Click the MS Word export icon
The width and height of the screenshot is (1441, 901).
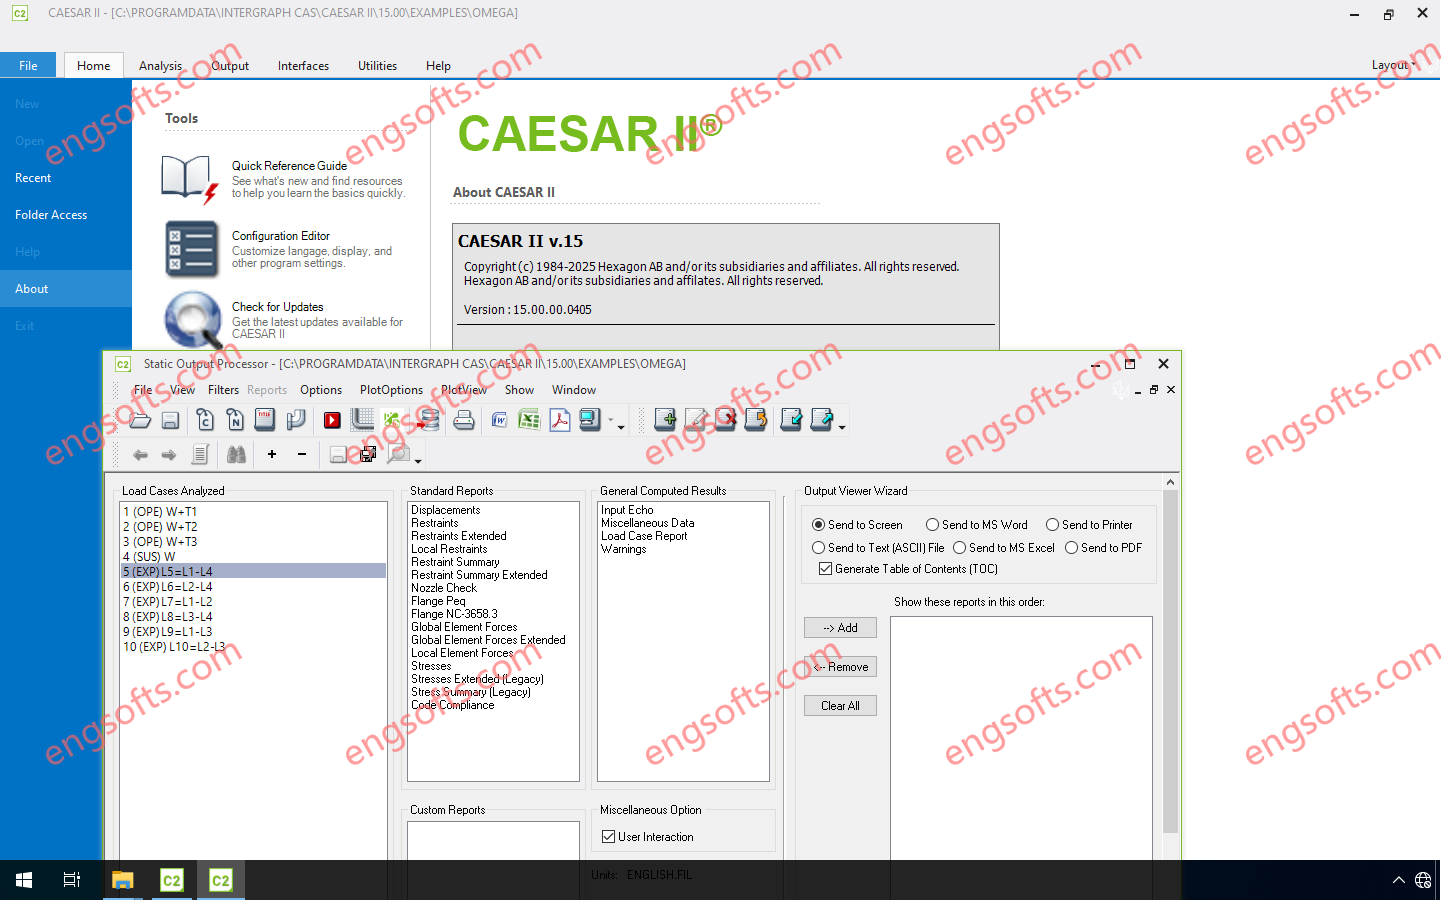coord(499,421)
